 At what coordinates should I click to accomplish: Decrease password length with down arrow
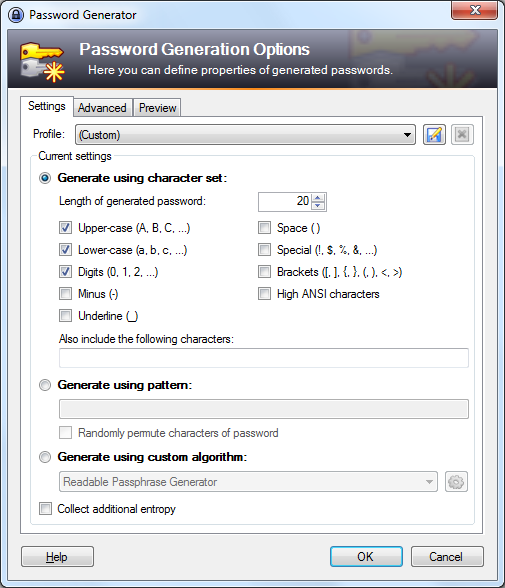(318, 206)
